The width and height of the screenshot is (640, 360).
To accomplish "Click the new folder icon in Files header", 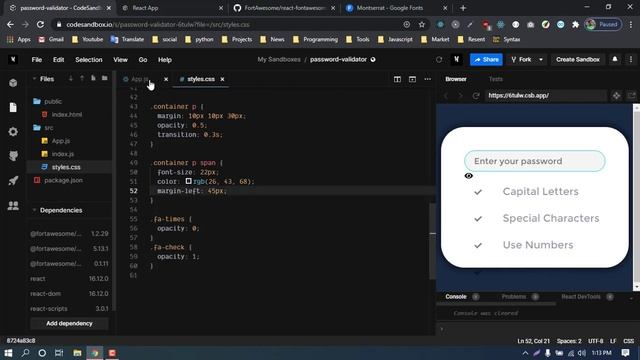I will pos(105,78).
